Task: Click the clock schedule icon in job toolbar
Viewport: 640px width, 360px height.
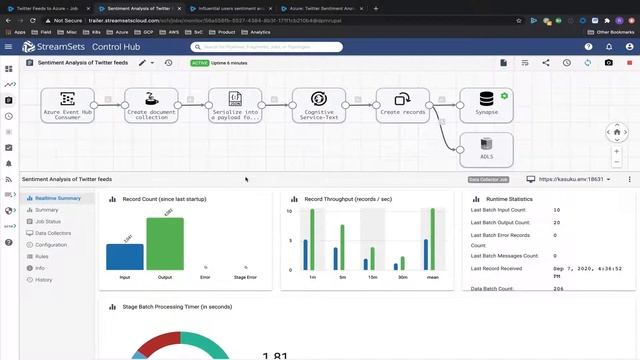Action: 567,63
